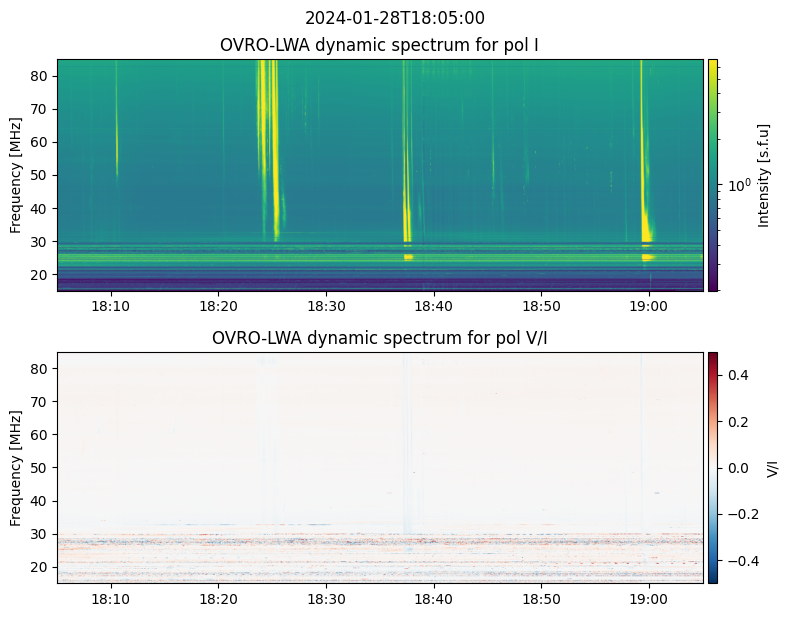Viewport: 790px width, 617px height.
Task: Select the pol V/I dynamic spectrum title
Action: [x=380, y=338]
